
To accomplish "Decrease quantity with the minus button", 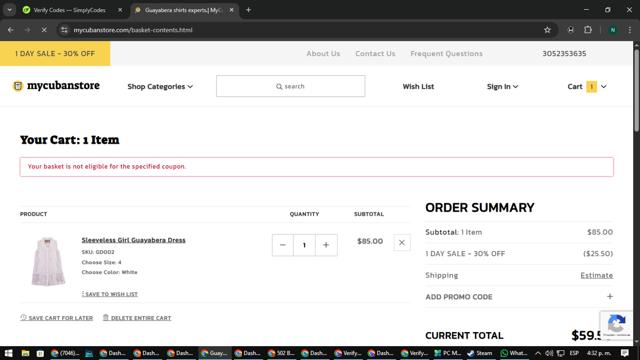I will (282, 245).
